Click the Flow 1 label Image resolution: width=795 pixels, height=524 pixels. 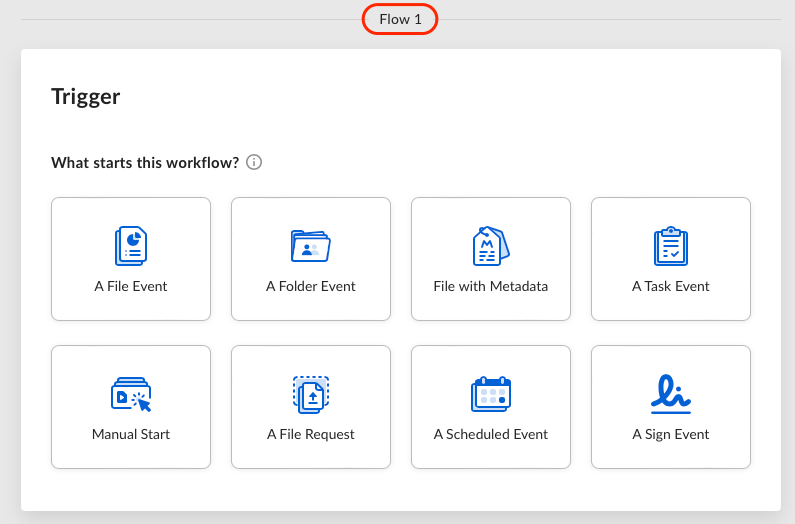tap(400, 19)
